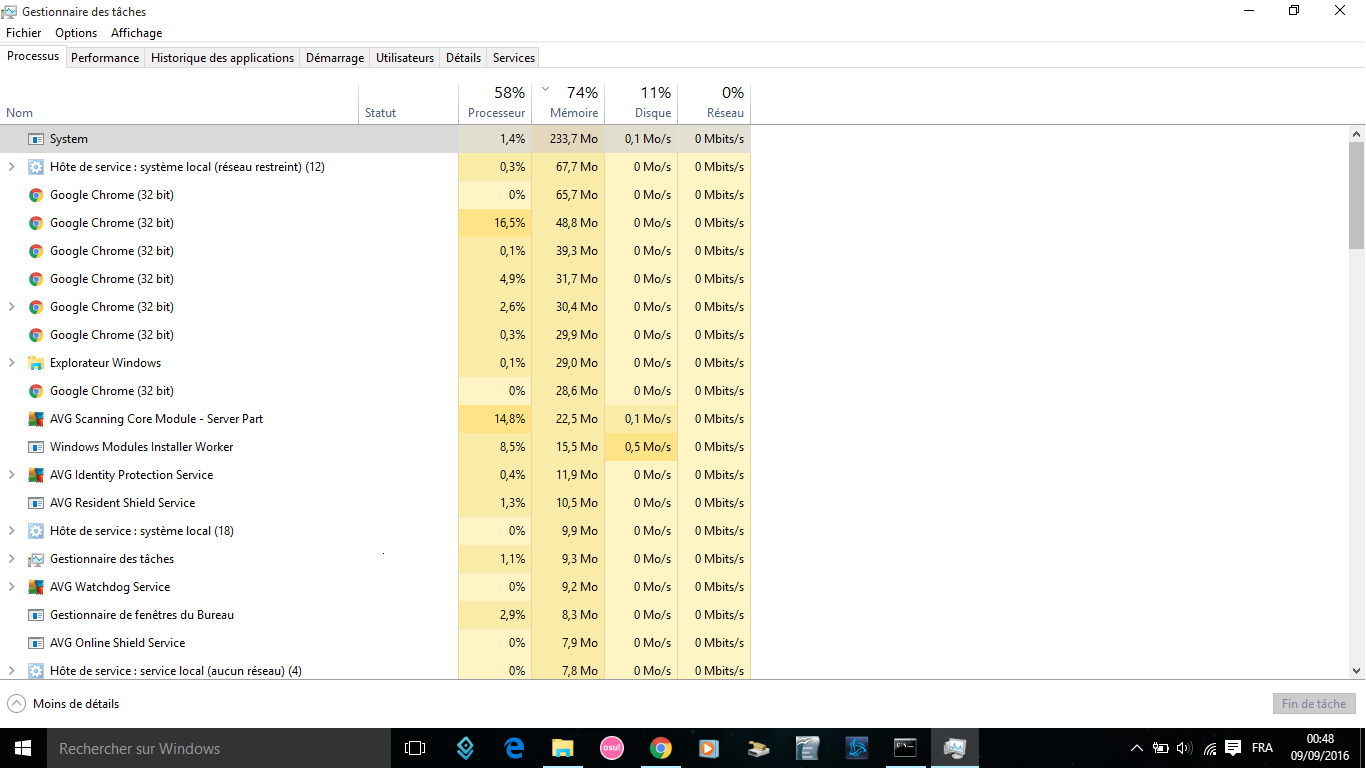The width and height of the screenshot is (1366, 768).
Task: Sort by the Réseau 0% column
Action: (x=714, y=103)
